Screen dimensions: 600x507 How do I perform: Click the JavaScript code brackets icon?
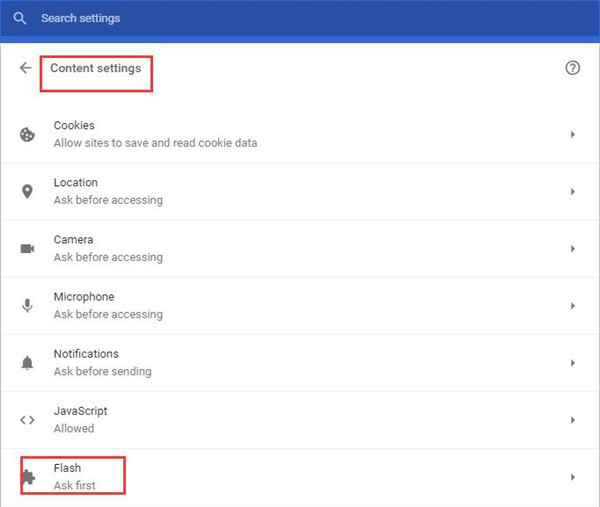pyautogui.click(x=27, y=420)
